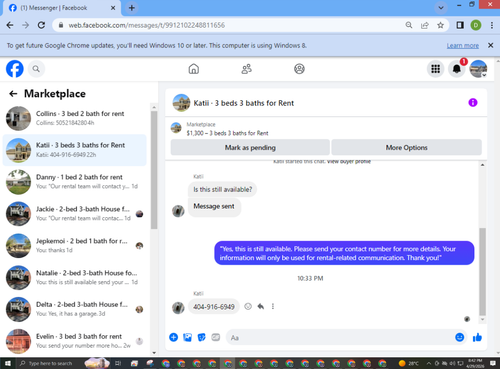The height and width of the screenshot is (369, 500).
Task: Open the taskbar clock and date
Action: (475, 363)
